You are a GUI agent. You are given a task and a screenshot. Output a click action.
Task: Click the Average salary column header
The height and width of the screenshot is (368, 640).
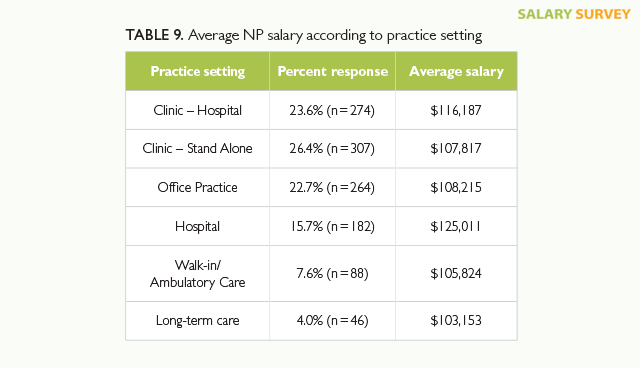(456, 71)
